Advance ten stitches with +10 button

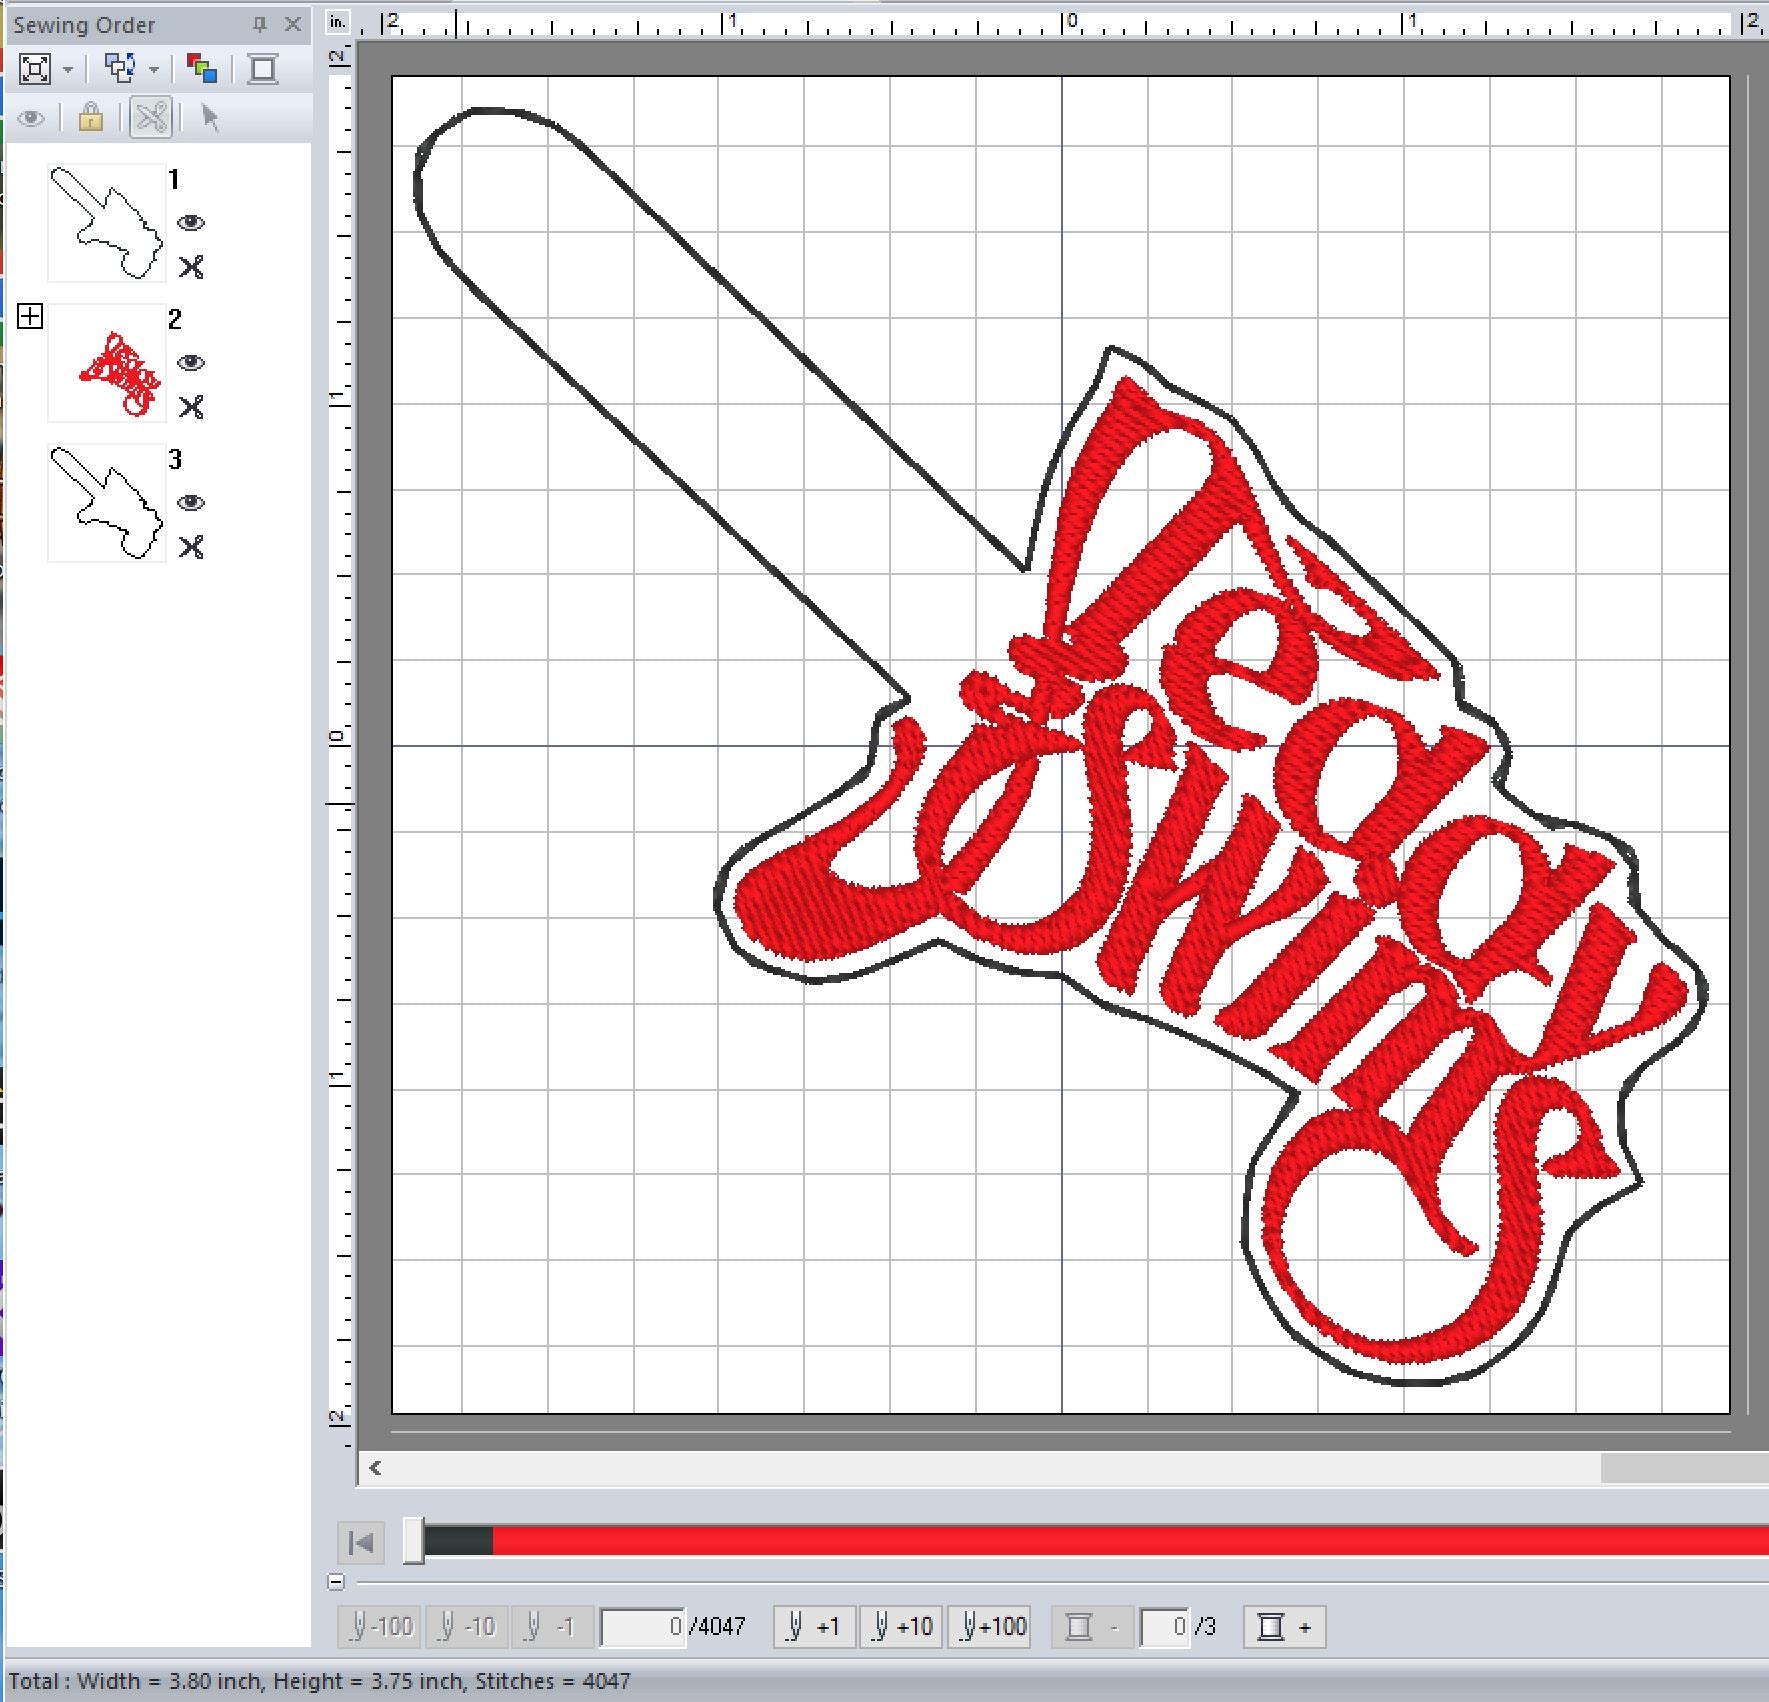901,1627
